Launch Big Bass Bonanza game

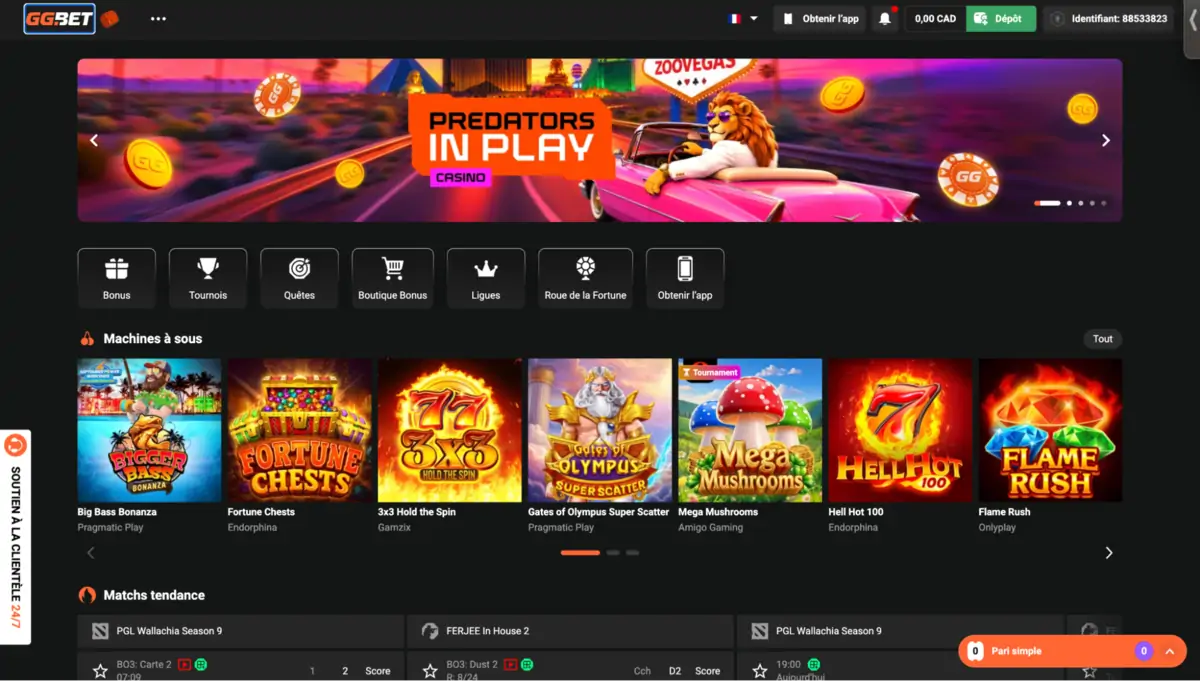pos(149,430)
